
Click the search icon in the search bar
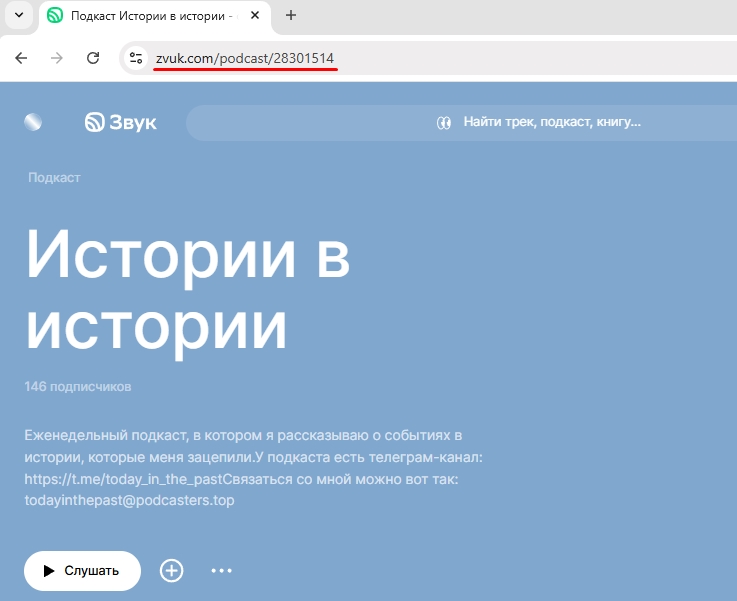click(x=444, y=122)
